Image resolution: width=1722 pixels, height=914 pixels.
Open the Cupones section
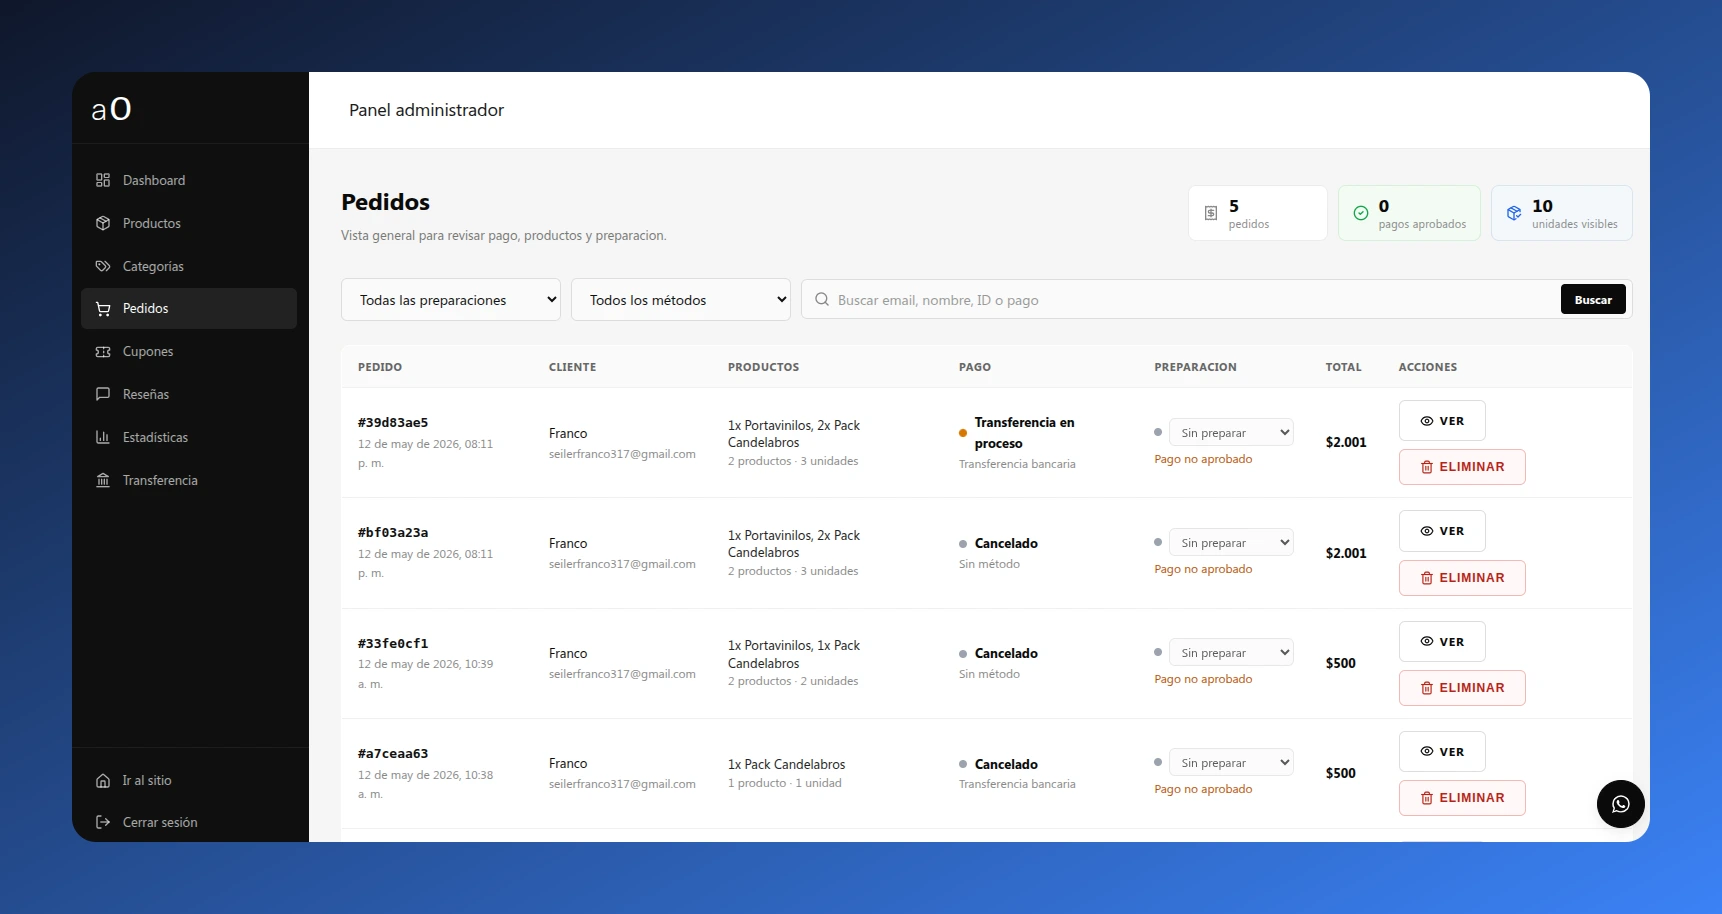click(189, 352)
